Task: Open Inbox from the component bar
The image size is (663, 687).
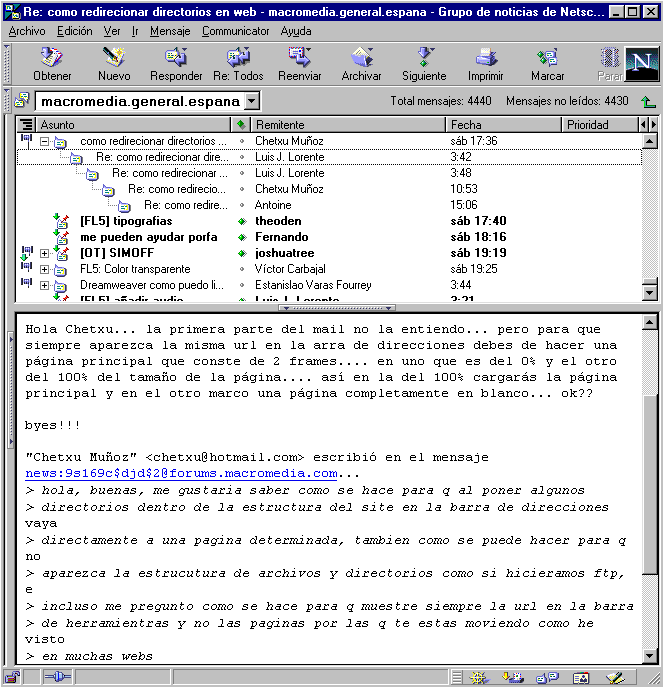Action: point(513,678)
